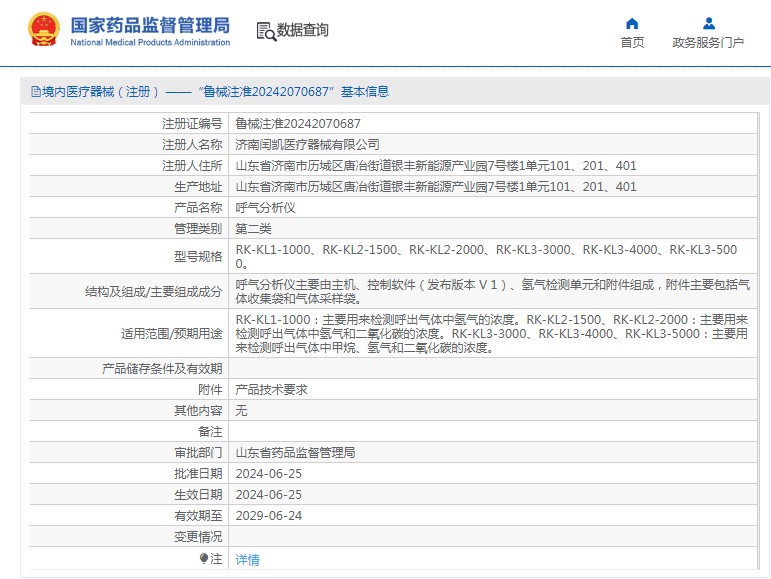Click the 产品技术要求 attachment cell
The width and height of the screenshot is (771, 579).
pos(271,390)
